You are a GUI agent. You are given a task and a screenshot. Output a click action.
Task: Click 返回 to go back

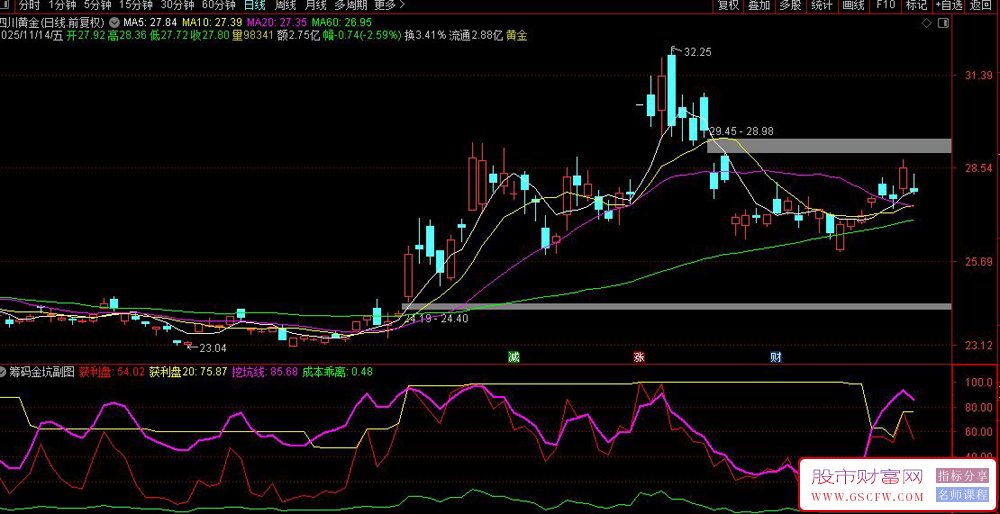(982, 6)
